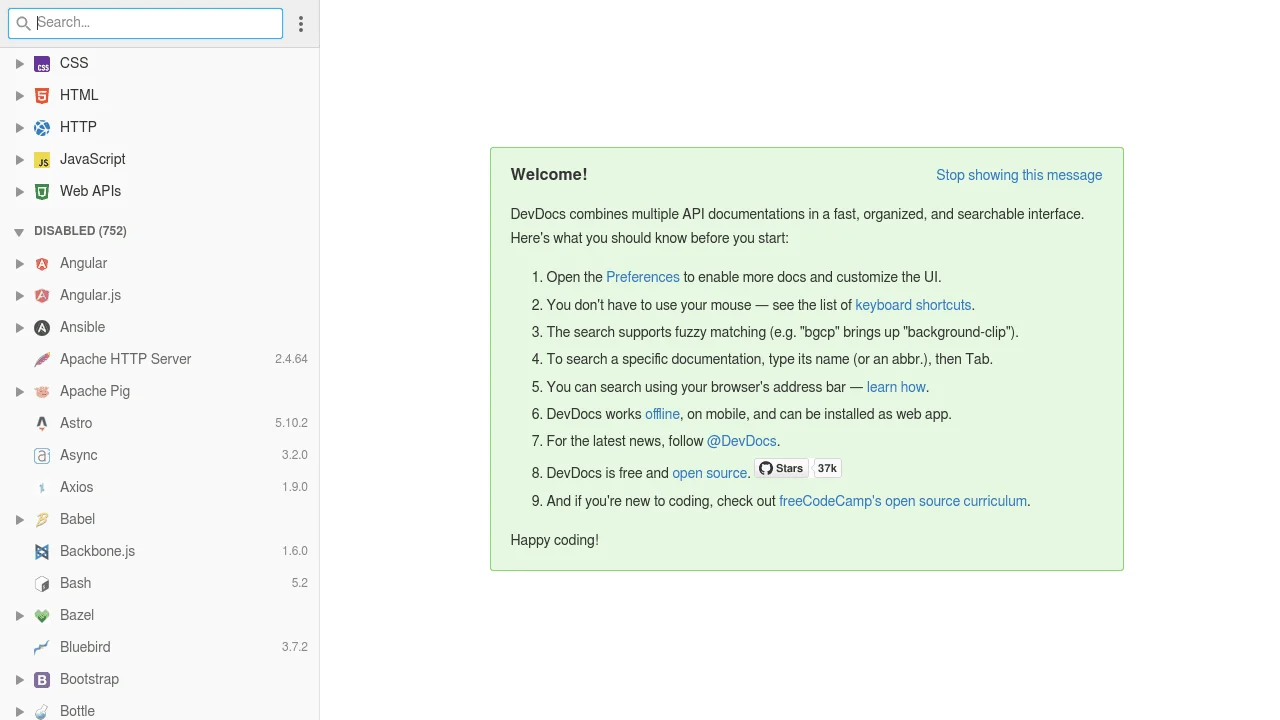Image resolution: width=1280 pixels, height=720 pixels.
Task: Expand the Babel documentation arrow
Action: tap(19, 520)
